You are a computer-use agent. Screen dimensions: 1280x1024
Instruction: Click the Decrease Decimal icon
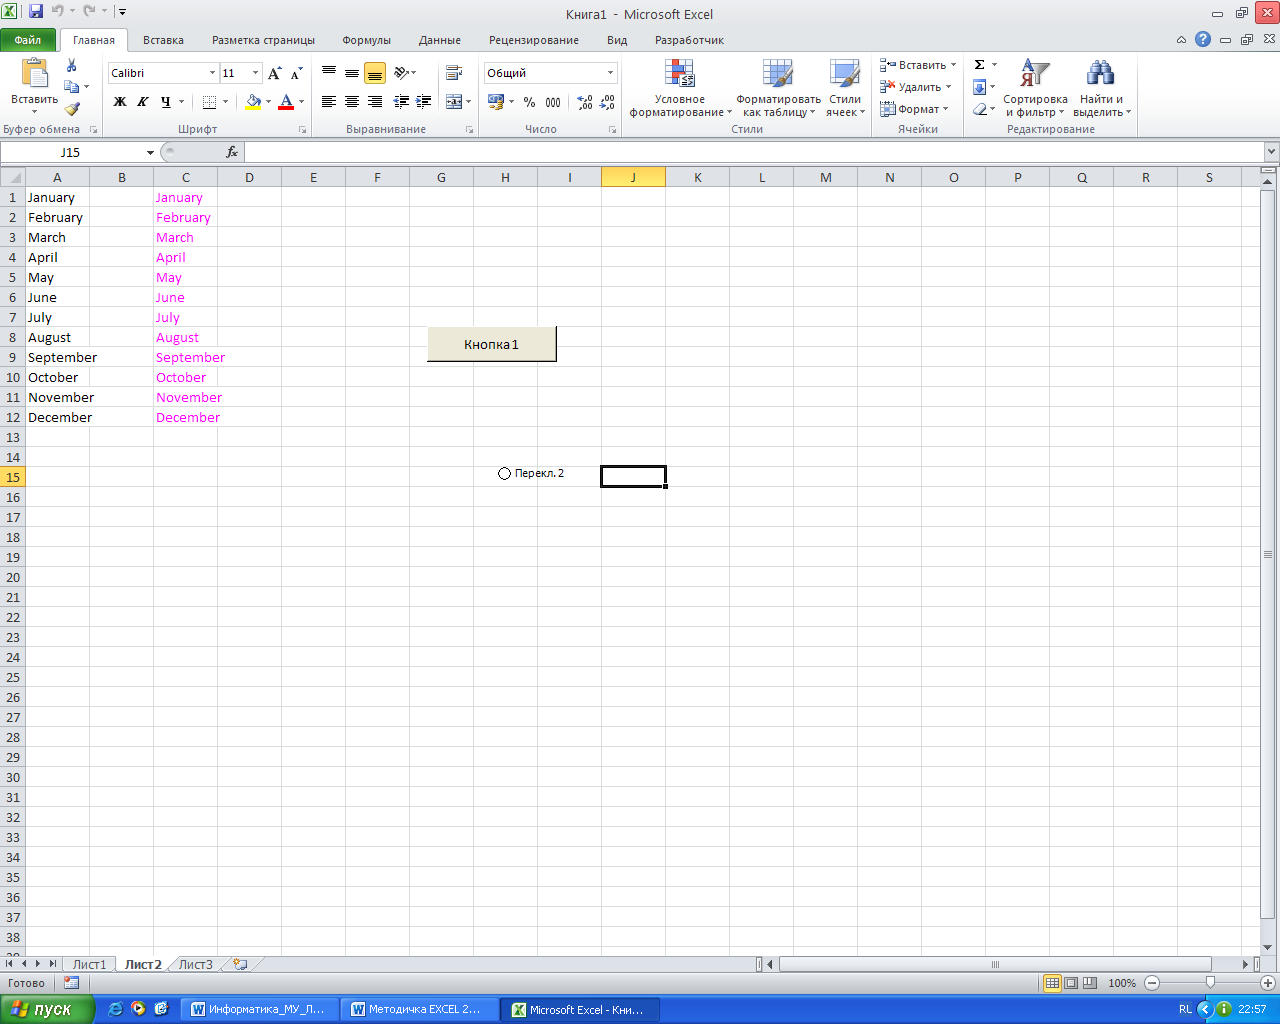pyautogui.click(x=608, y=102)
